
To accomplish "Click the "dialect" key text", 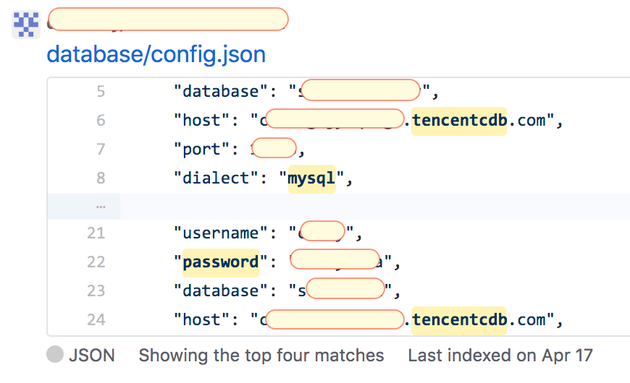I will pyautogui.click(x=215, y=178).
